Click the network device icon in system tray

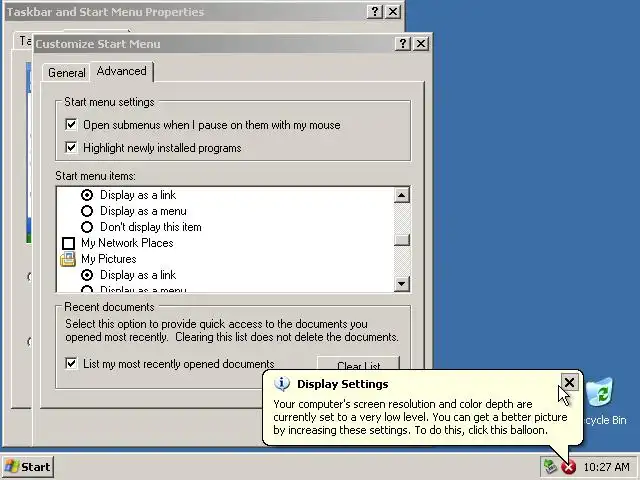[550, 466]
